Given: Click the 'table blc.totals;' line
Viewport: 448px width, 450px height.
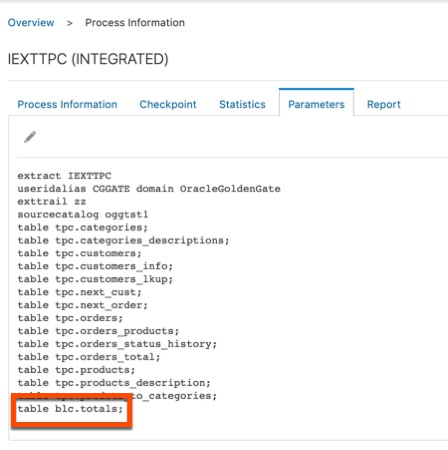Looking at the screenshot, I should (70, 409).
